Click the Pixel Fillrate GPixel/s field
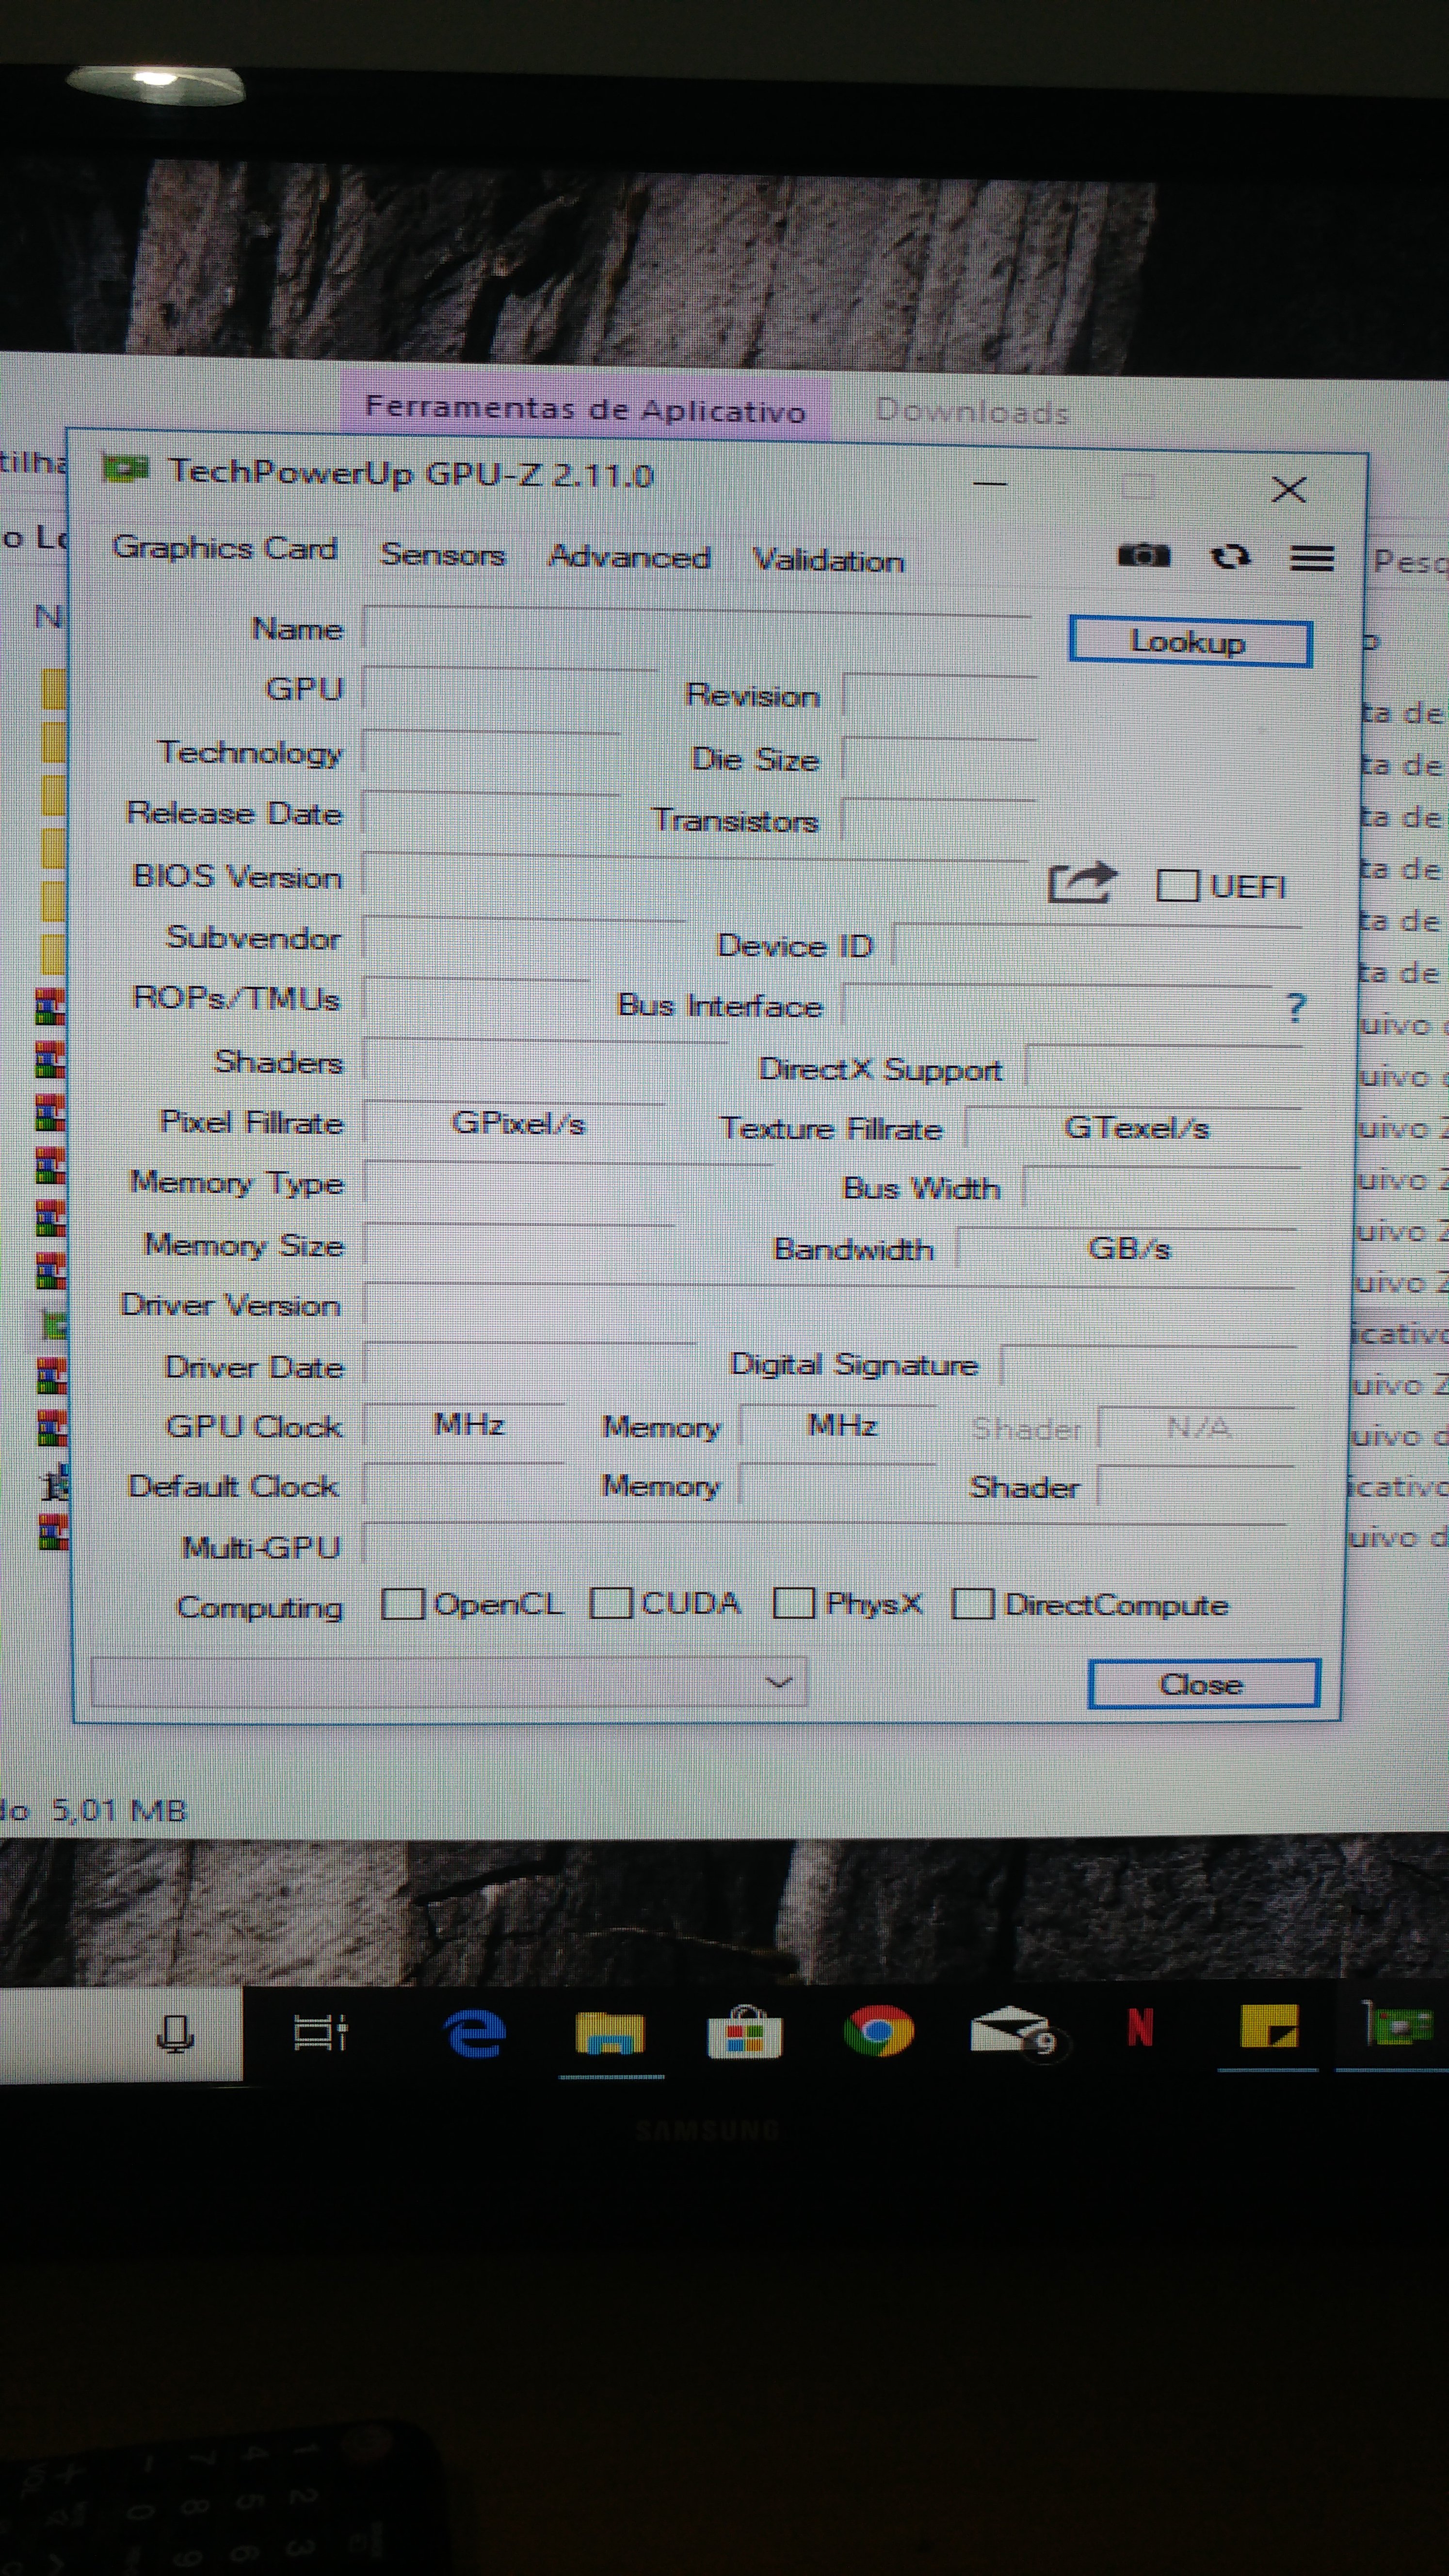The image size is (1449, 2576). (514, 1122)
